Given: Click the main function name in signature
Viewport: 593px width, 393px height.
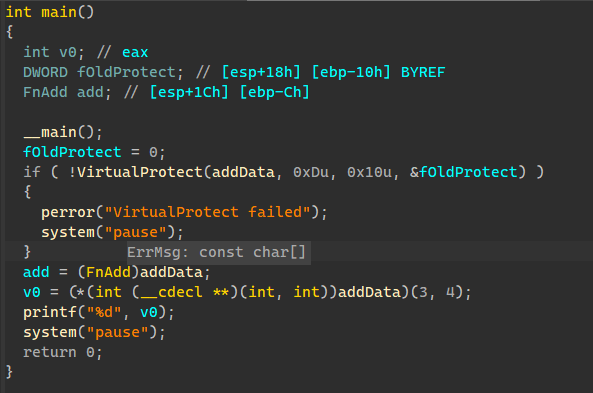Looking at the screenshot, I should pyautogui.click(x=59, y=12).
